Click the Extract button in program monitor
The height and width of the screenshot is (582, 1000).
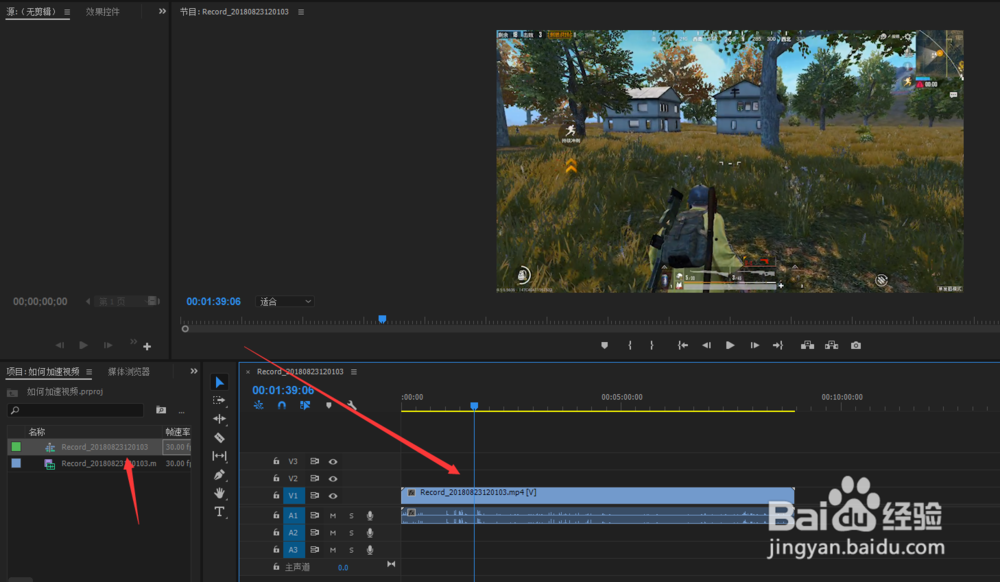pos(832,346)
